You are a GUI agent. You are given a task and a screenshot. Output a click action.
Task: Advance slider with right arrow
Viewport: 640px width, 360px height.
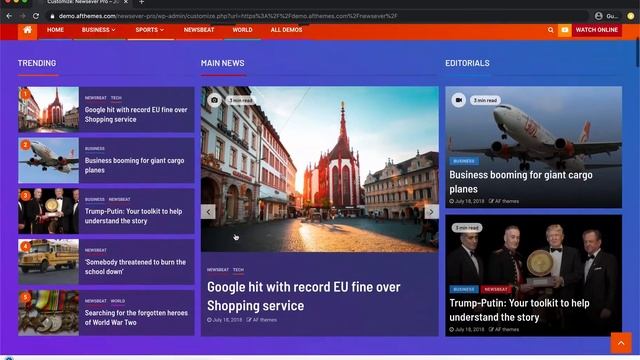coord(431,212)
